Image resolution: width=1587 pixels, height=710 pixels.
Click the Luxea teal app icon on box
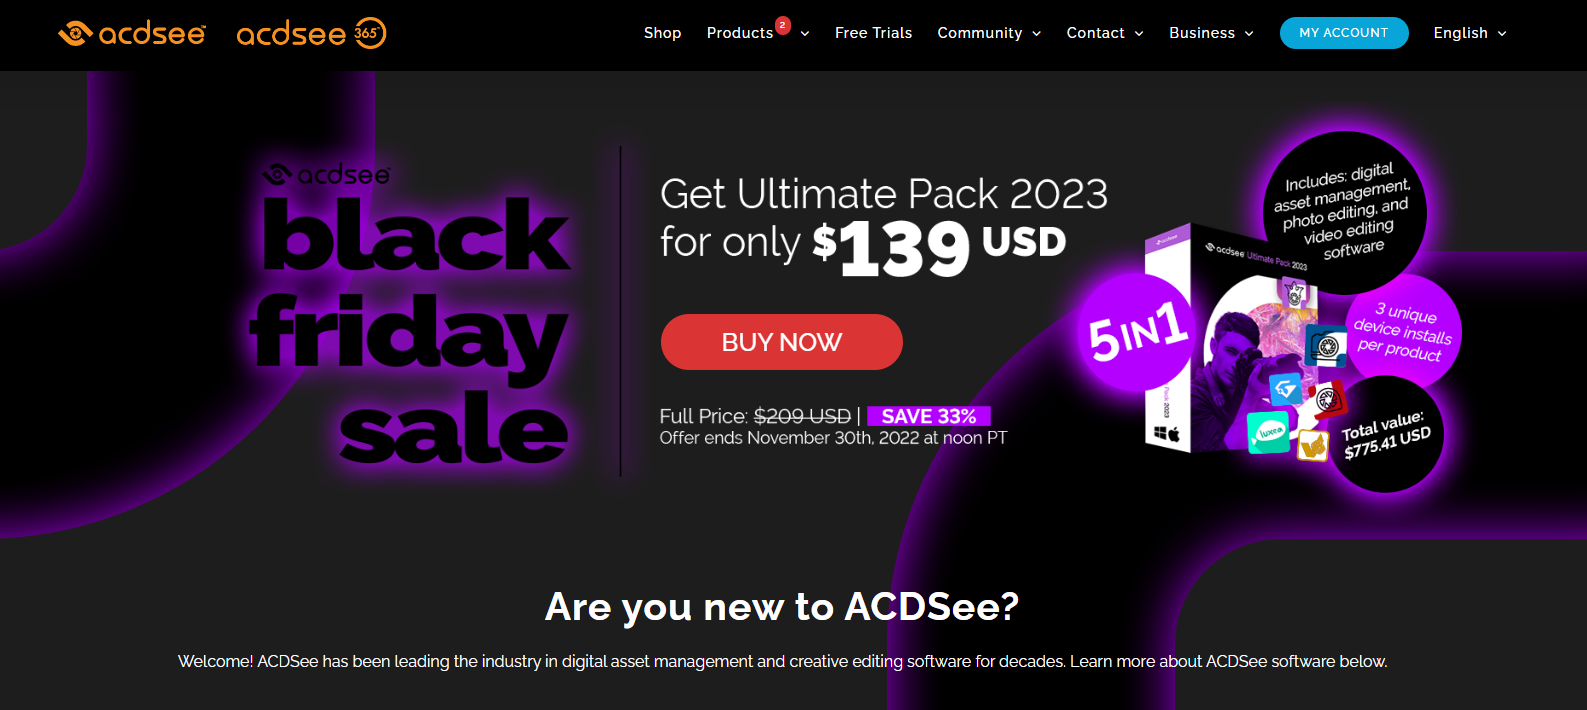coord(1269,432)
